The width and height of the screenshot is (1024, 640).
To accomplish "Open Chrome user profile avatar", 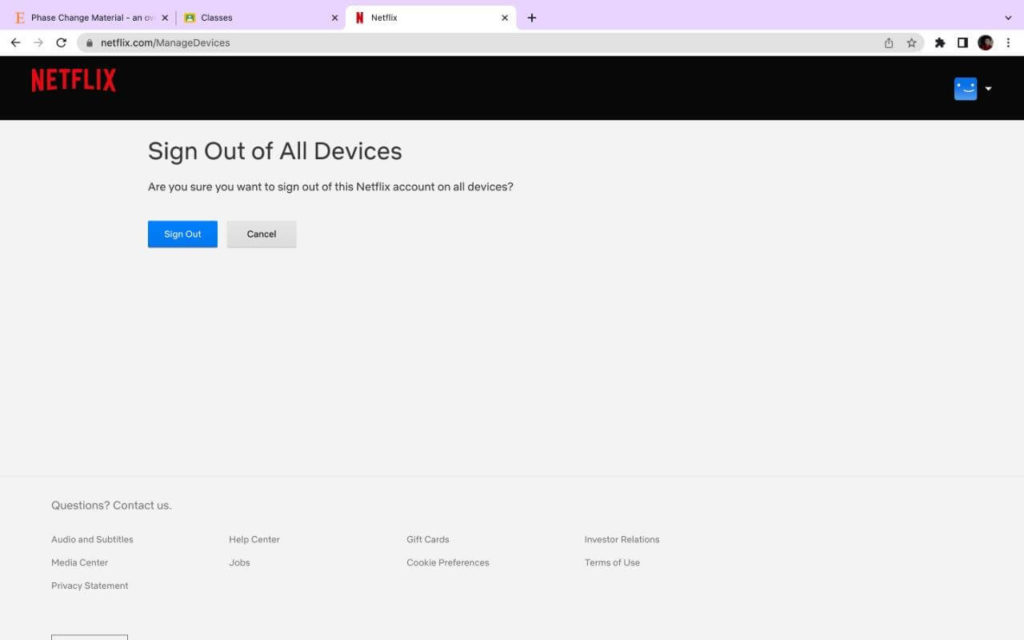I will click(985, 42).
